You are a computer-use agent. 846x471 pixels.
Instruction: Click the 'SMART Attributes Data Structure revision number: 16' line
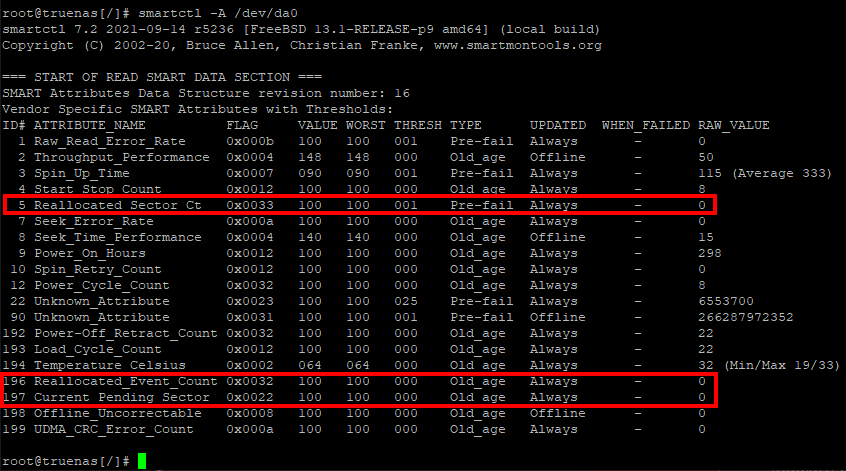pos(206,93)
